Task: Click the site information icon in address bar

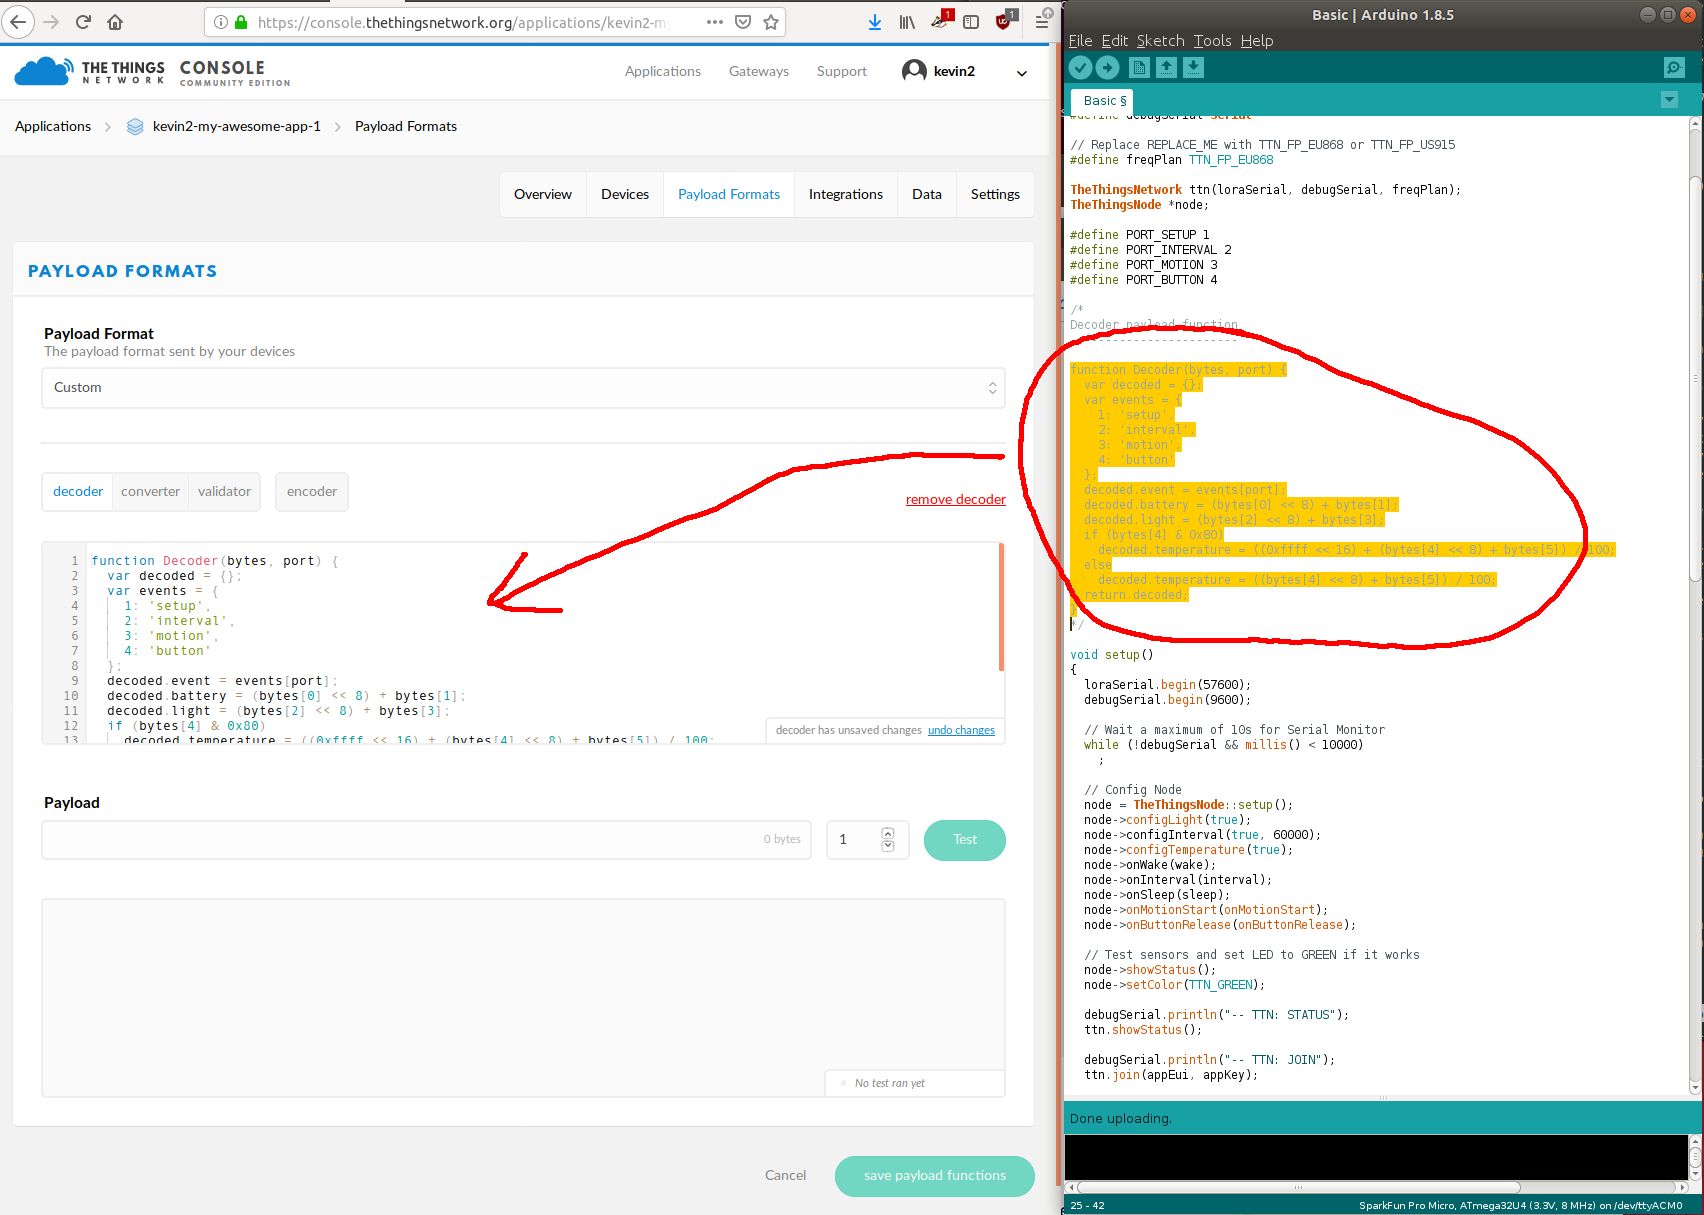Action: (x=221, y=22)
